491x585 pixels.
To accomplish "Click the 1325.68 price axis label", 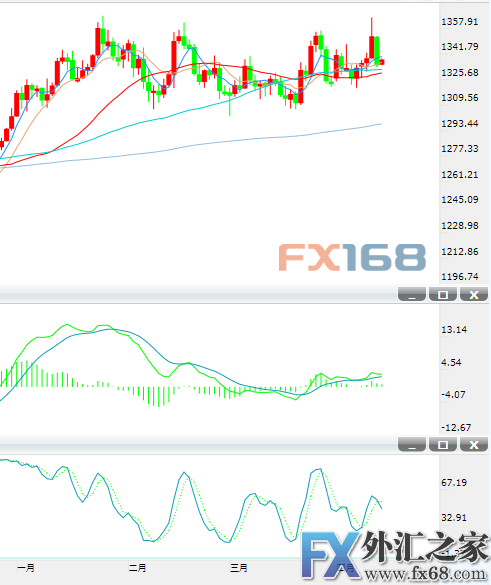I will tap(460, 72).
